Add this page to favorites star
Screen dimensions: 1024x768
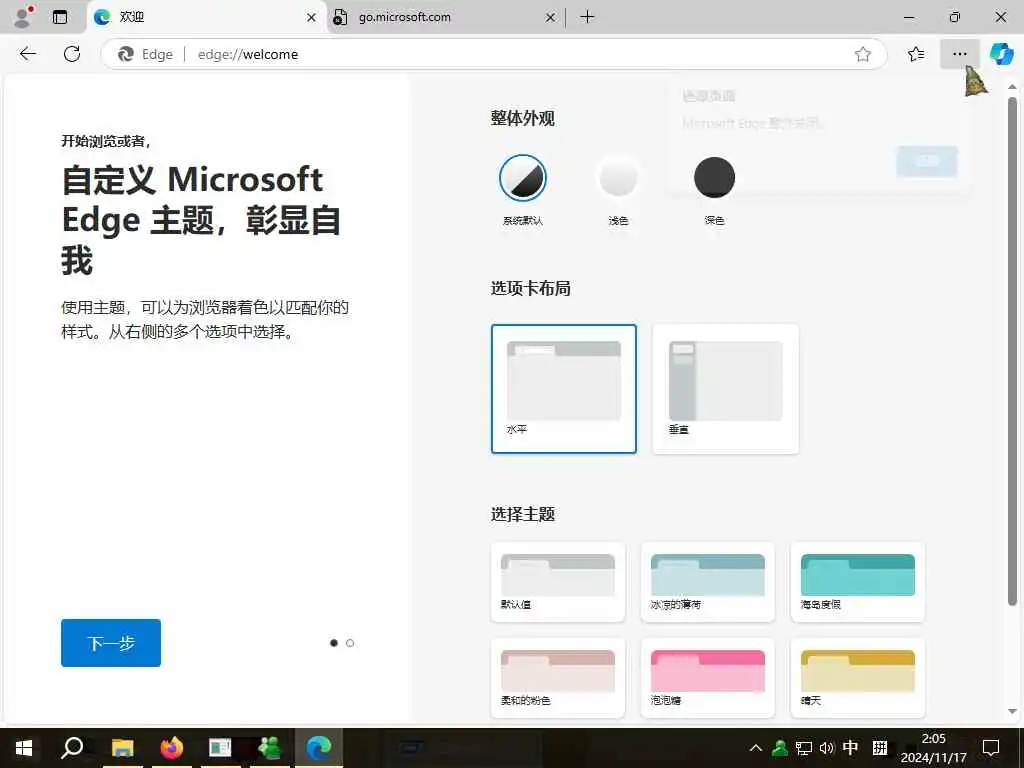click(x=863, y=54)
